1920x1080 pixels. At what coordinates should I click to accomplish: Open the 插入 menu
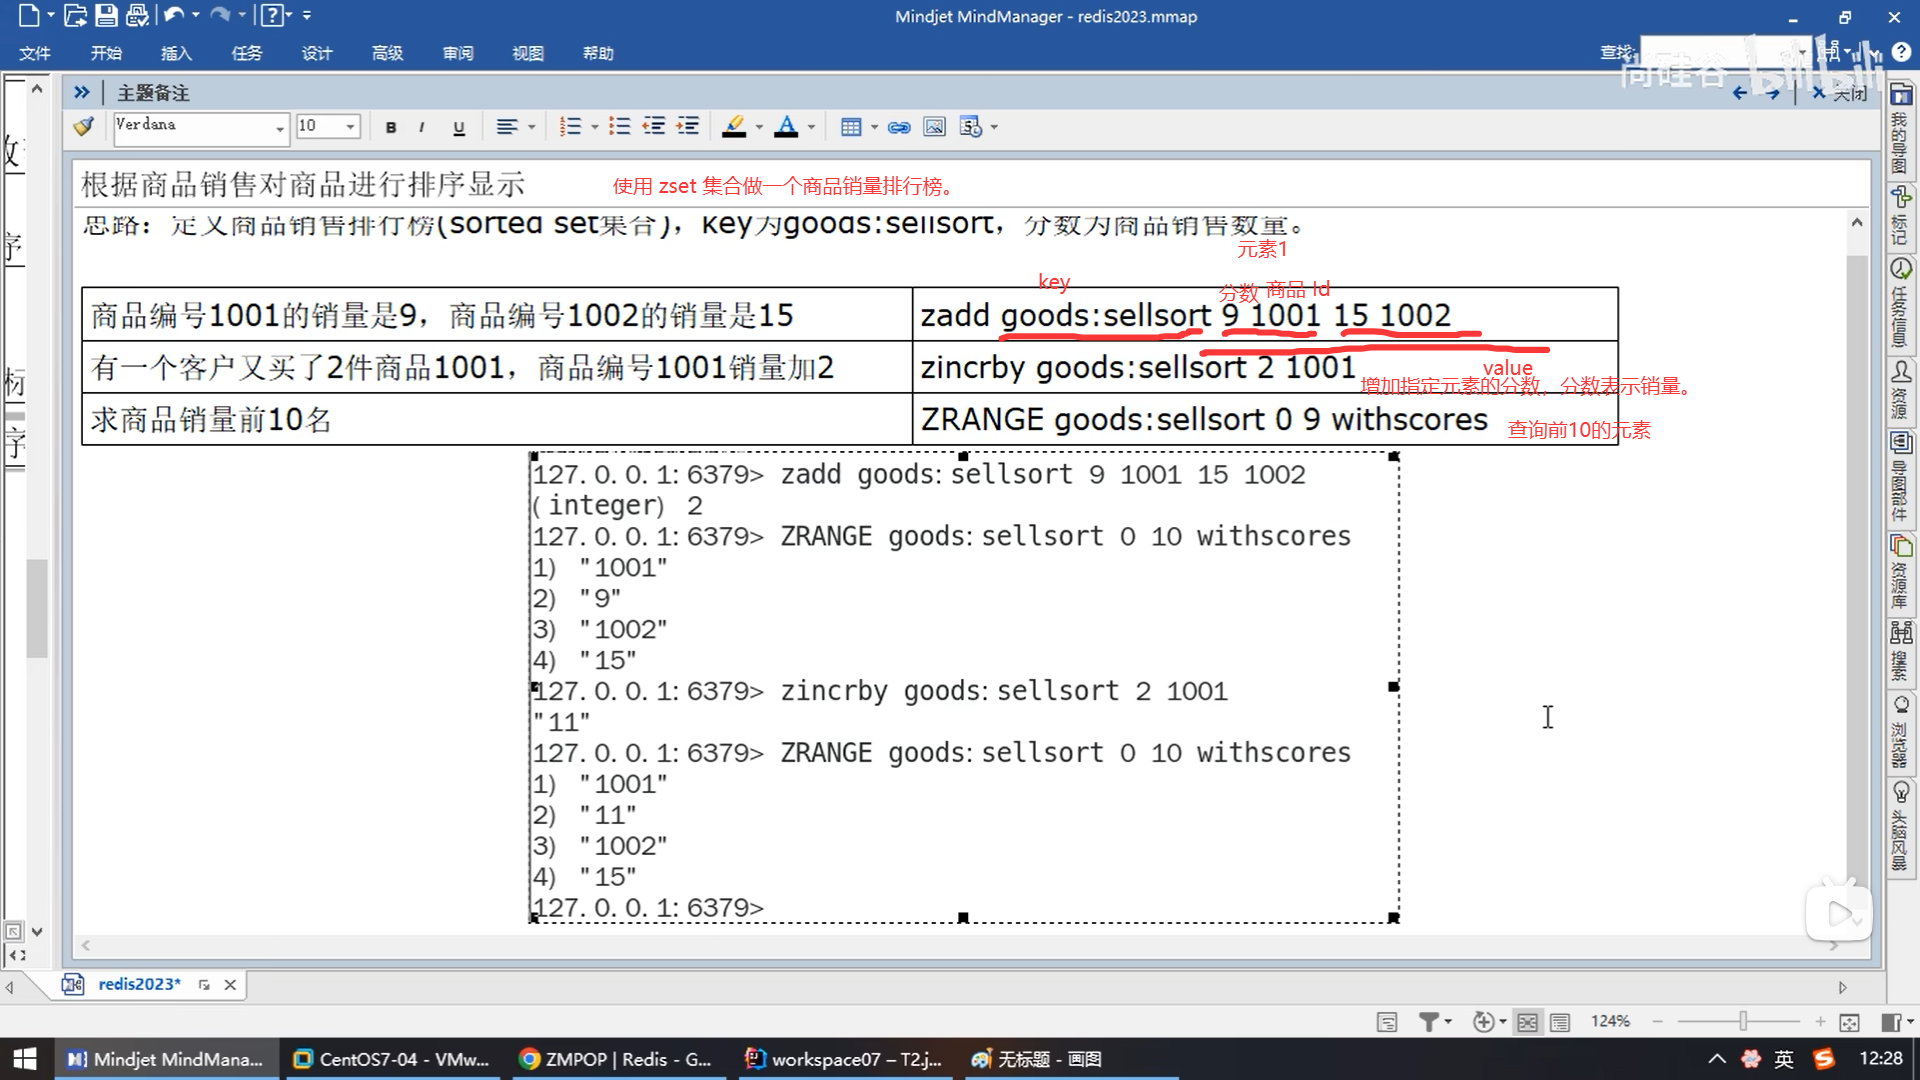(x=176, y=53)
